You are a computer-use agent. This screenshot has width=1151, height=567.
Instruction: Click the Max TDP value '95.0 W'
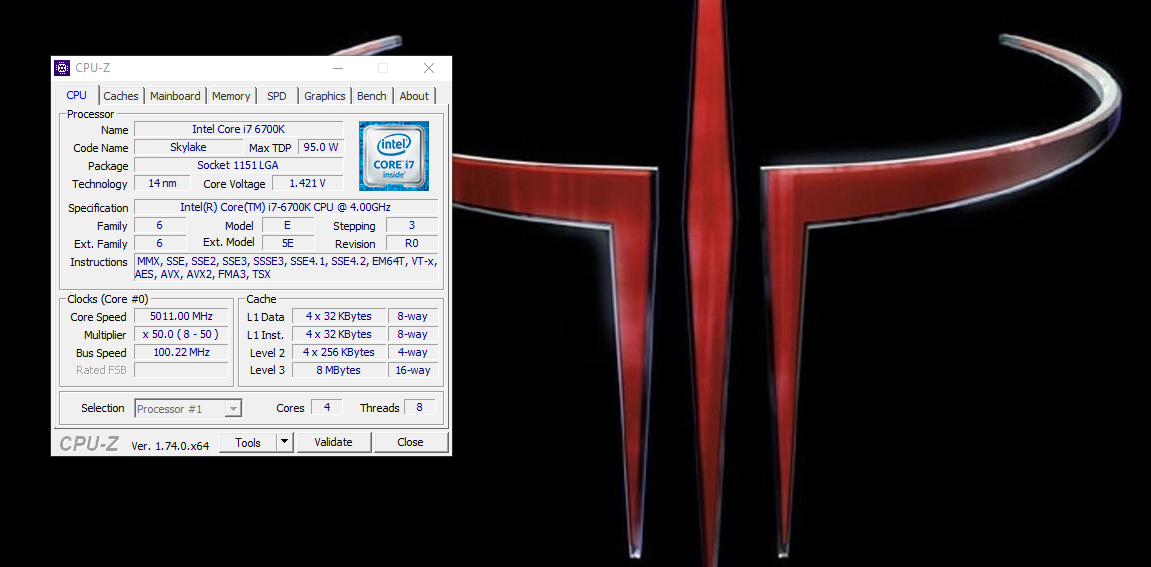pos(321,147)
